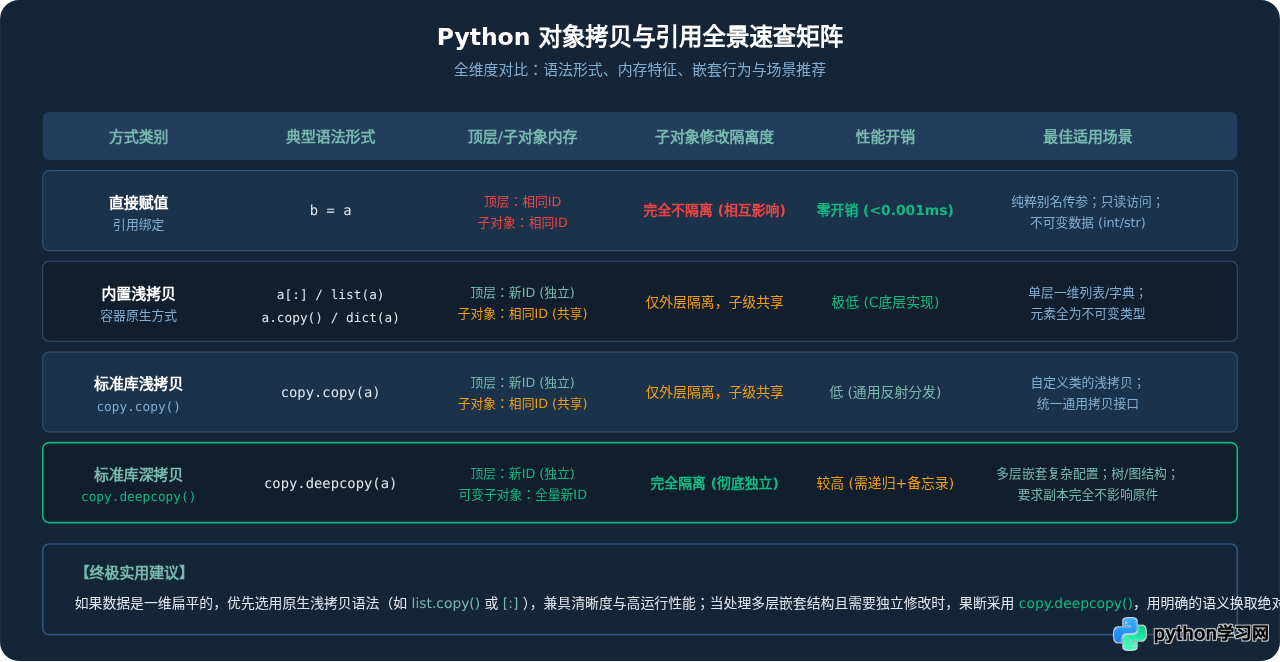The height and width of the screenshot is (662, 1280).
Task: Click '子对象：相同ID' in 直接赋值 row
Action: [x=522, y=223]
